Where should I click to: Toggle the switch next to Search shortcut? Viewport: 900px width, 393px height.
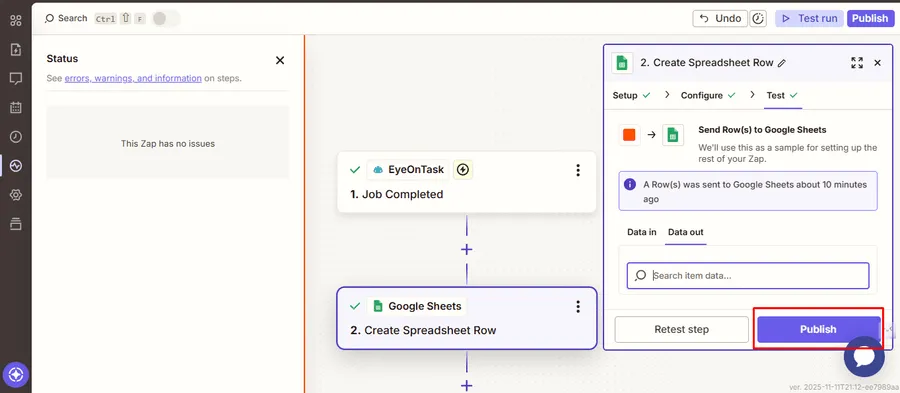point(166,18)
